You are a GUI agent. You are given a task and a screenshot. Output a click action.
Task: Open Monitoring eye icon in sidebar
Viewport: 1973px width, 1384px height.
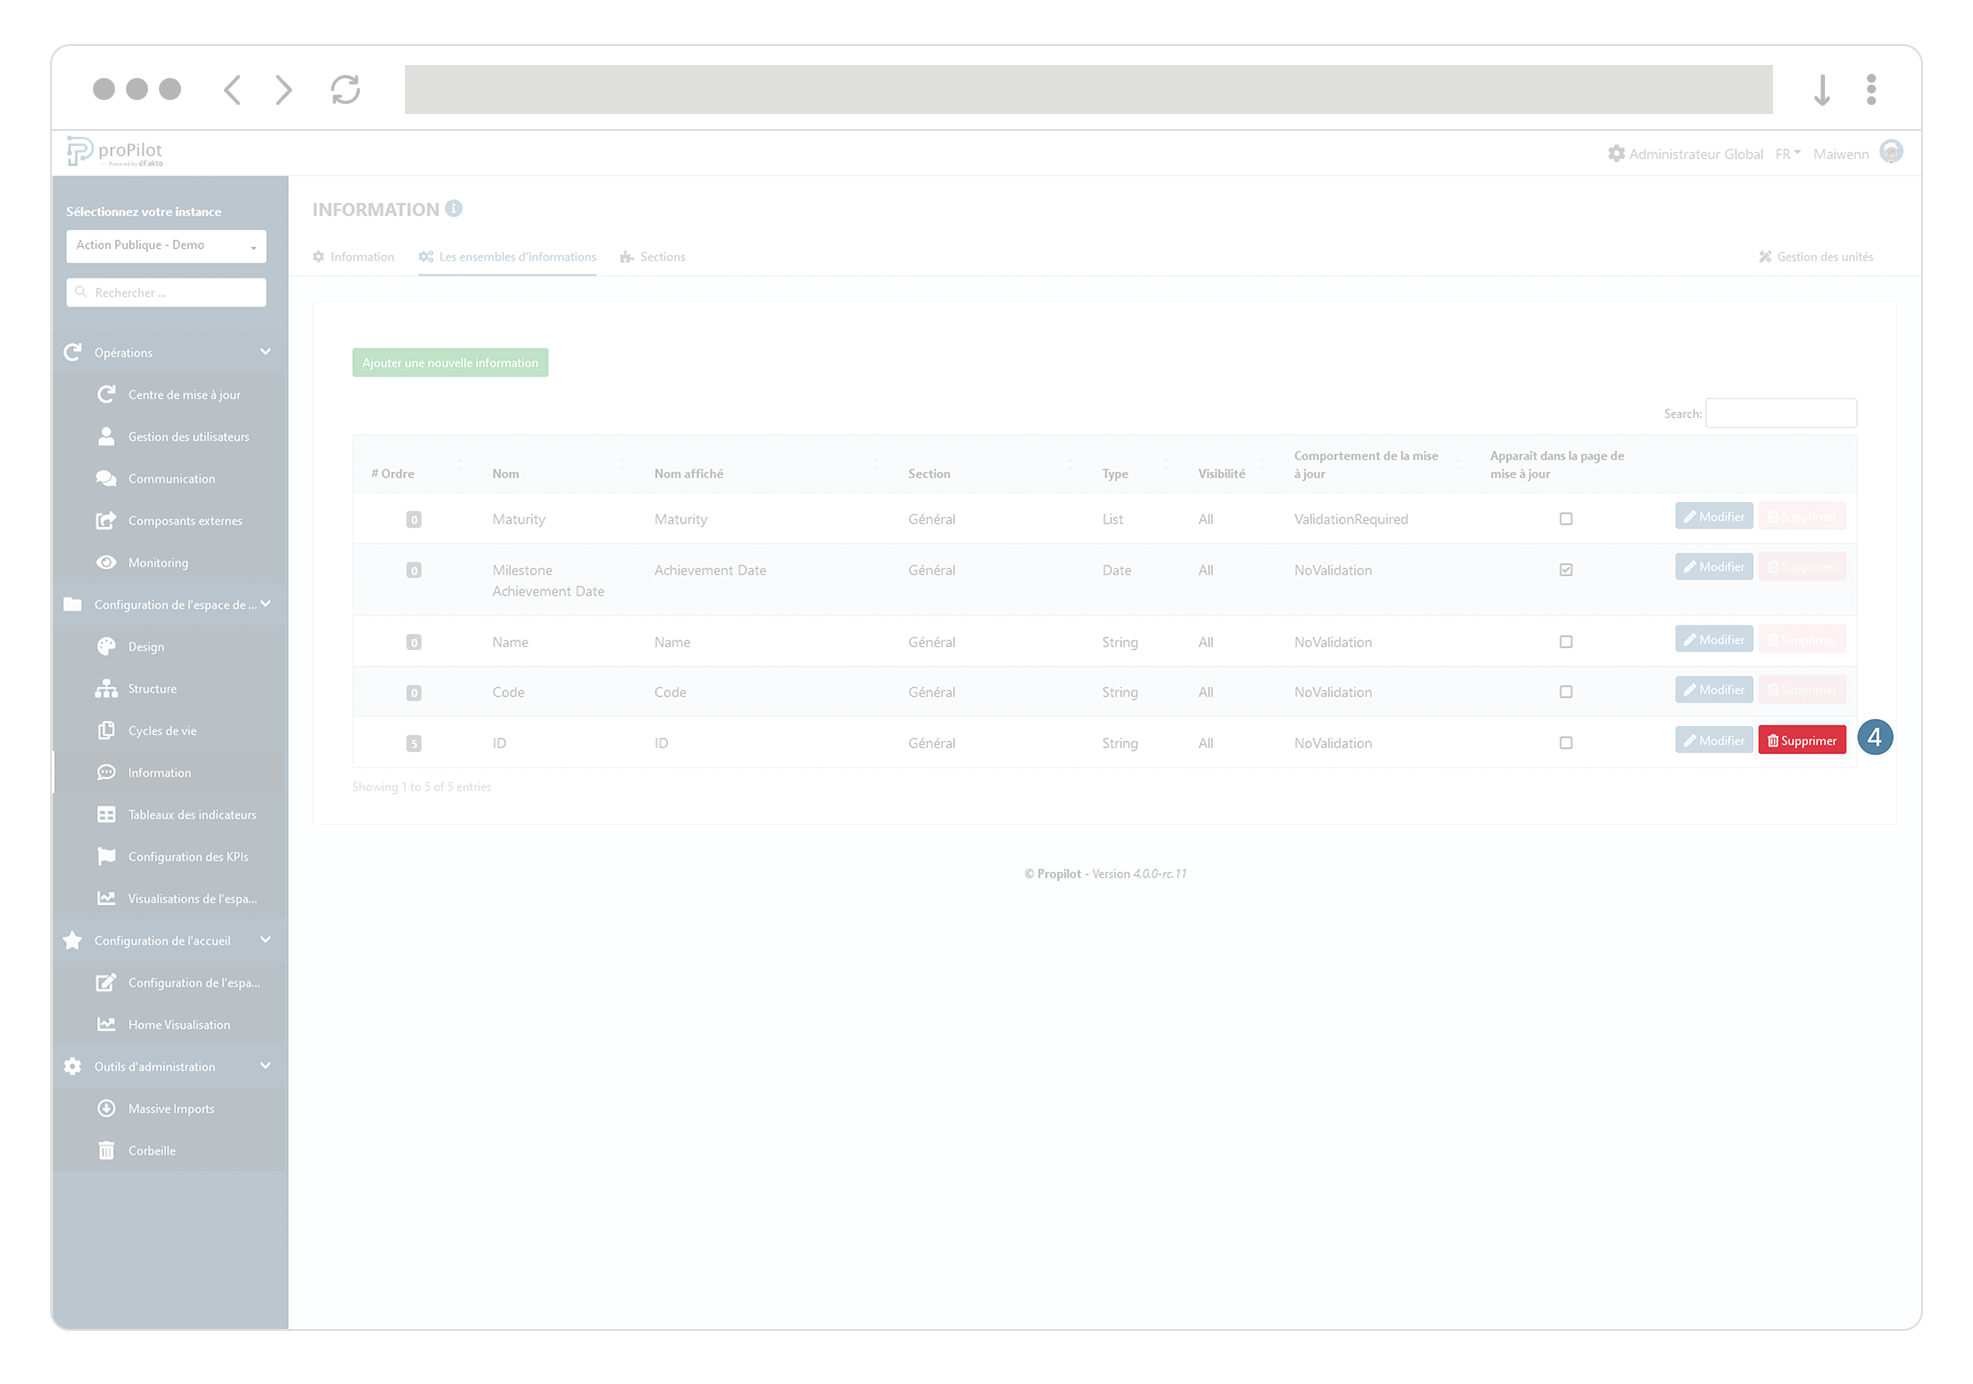pyautogui.click(x=106, y=562)
